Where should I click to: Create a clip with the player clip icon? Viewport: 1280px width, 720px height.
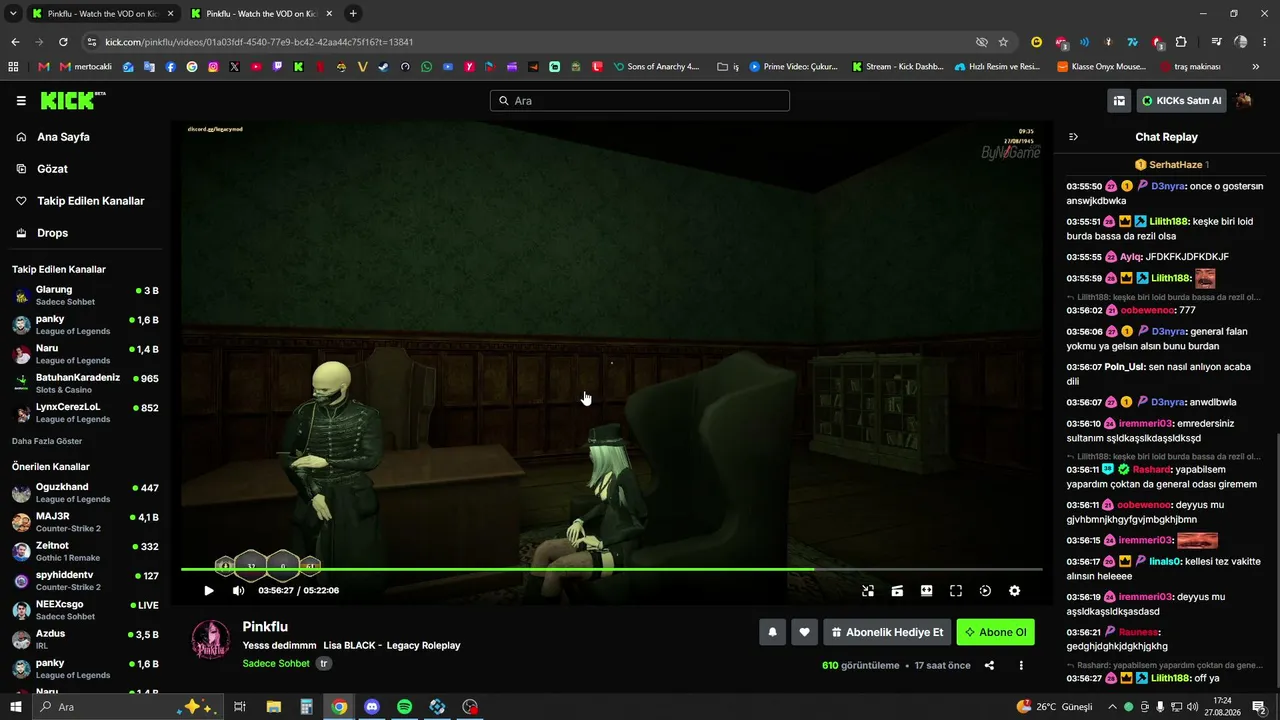click(x=897, y=591)
